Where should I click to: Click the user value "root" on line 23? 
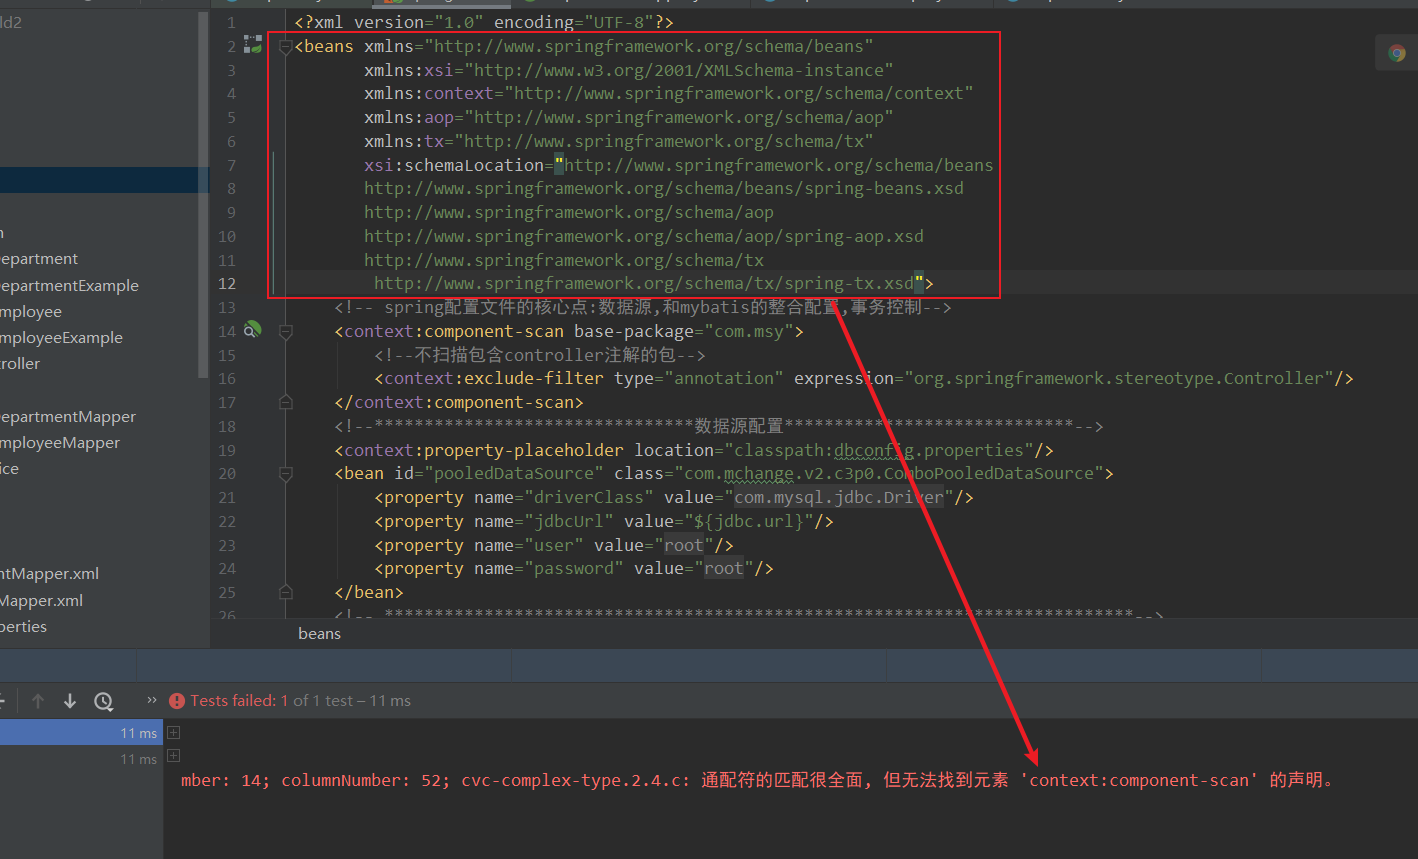click(684, 545)
